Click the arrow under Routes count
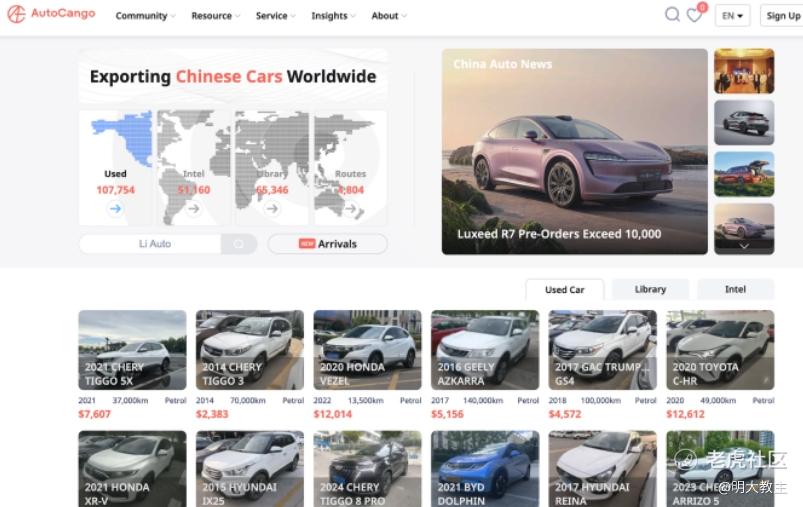The image size is (803, 507). (350, 208)
